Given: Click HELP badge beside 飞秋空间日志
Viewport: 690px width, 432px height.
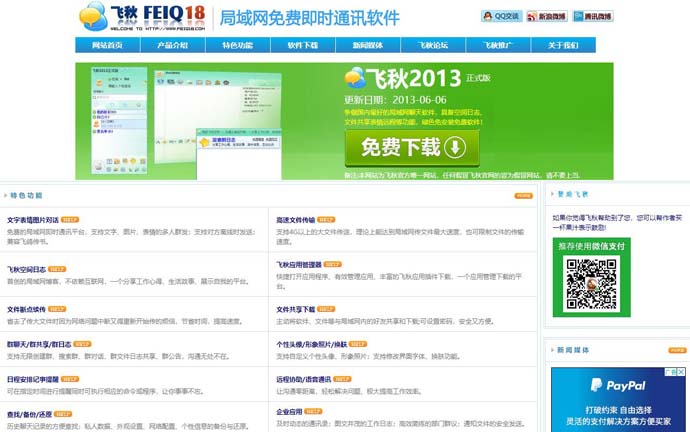Looking at the screenshot, I should point(57,269).
